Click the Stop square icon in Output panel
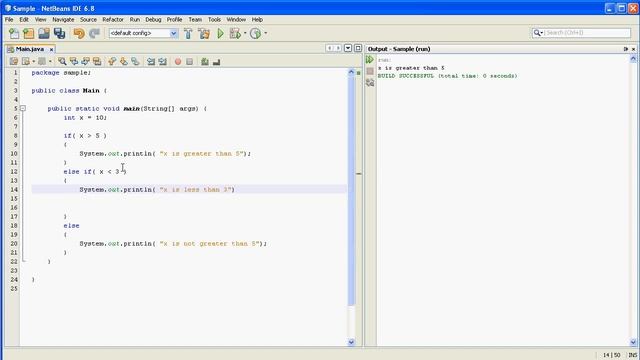 pos(370,71)
